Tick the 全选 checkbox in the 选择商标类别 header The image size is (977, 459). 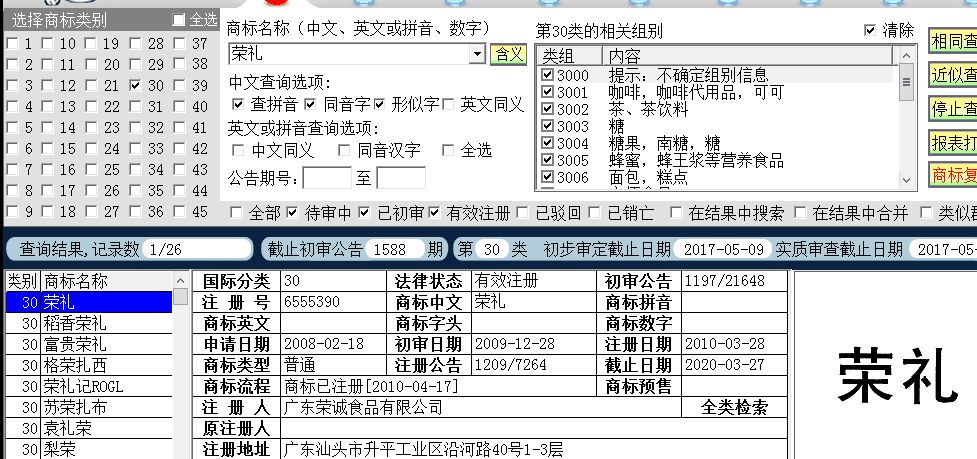[x=179, y=20]
